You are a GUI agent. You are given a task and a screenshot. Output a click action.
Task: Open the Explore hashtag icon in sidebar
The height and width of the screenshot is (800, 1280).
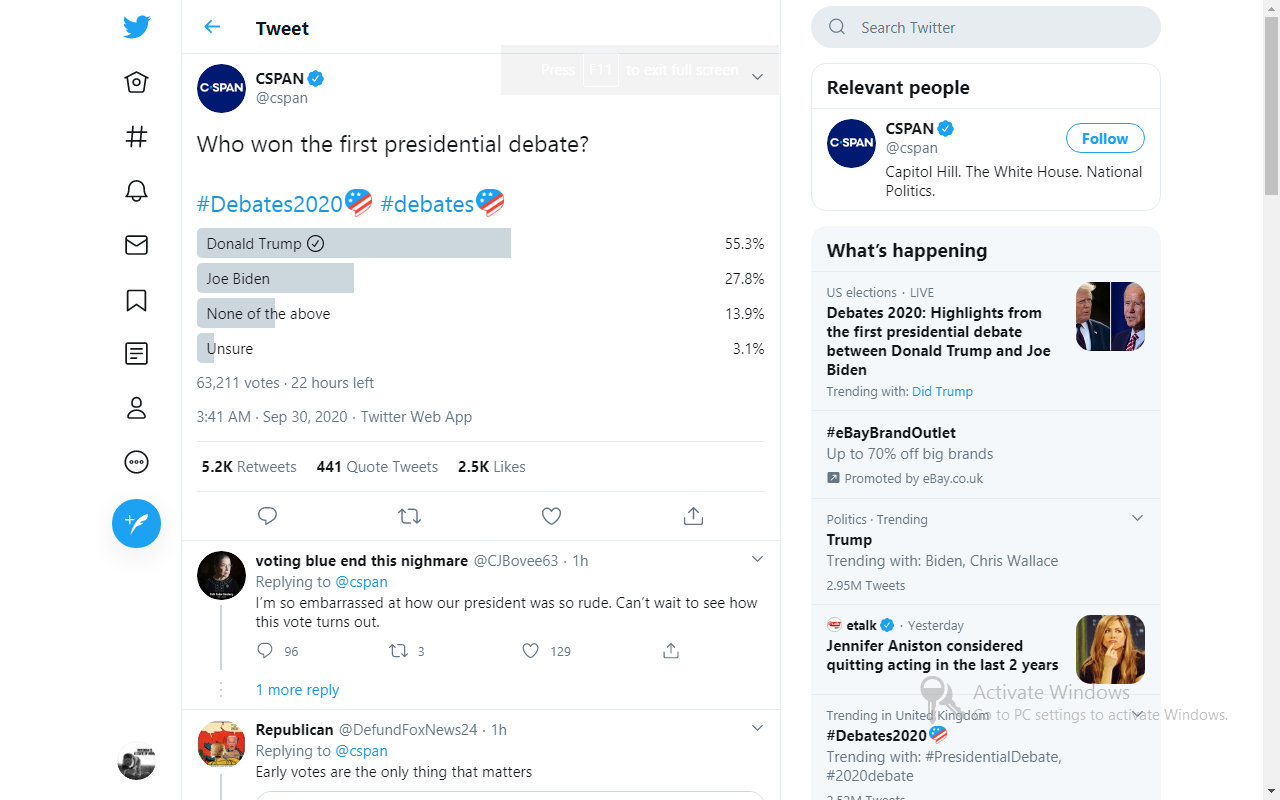pos(137,137)
